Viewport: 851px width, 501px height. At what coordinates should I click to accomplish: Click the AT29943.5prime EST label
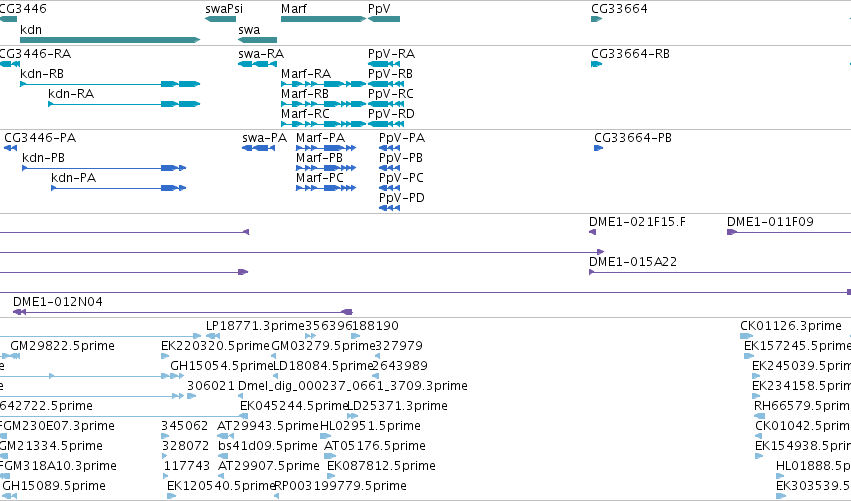[x=268, y=426]
